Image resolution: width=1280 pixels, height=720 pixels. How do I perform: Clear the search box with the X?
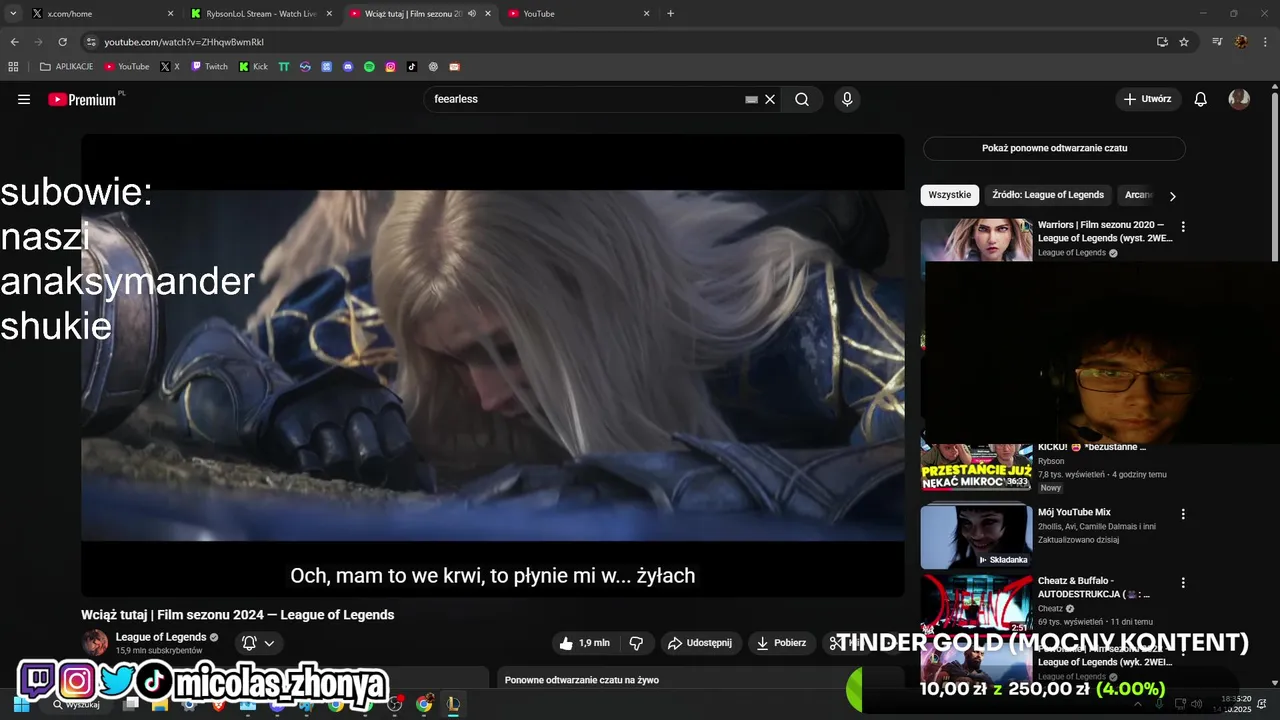(x=770, y=99)
